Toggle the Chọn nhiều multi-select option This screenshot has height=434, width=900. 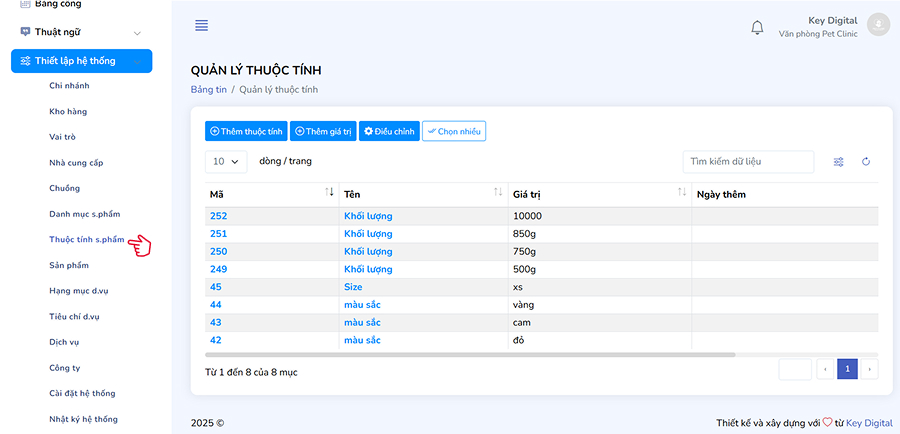pos(454,131)
